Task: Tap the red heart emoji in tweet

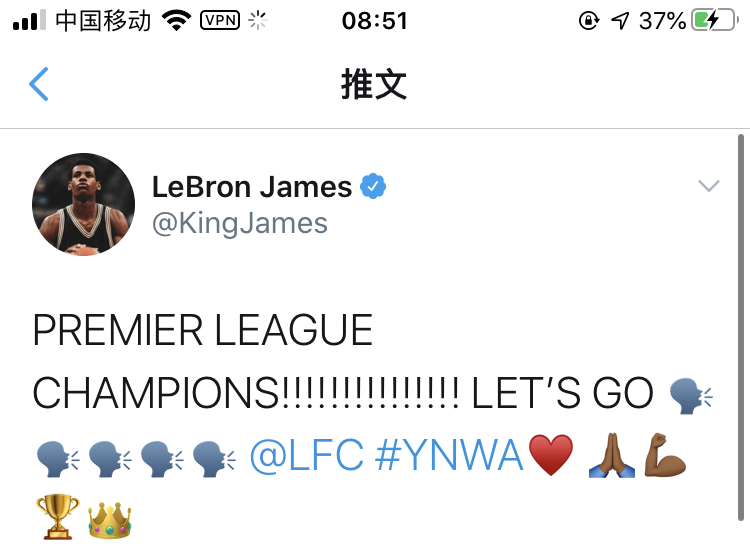Action: [551, 455]
